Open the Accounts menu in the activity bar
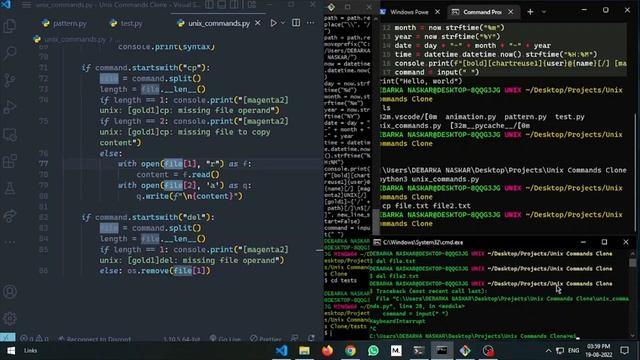This screenshot has width=640, height=360. point(10,292)
